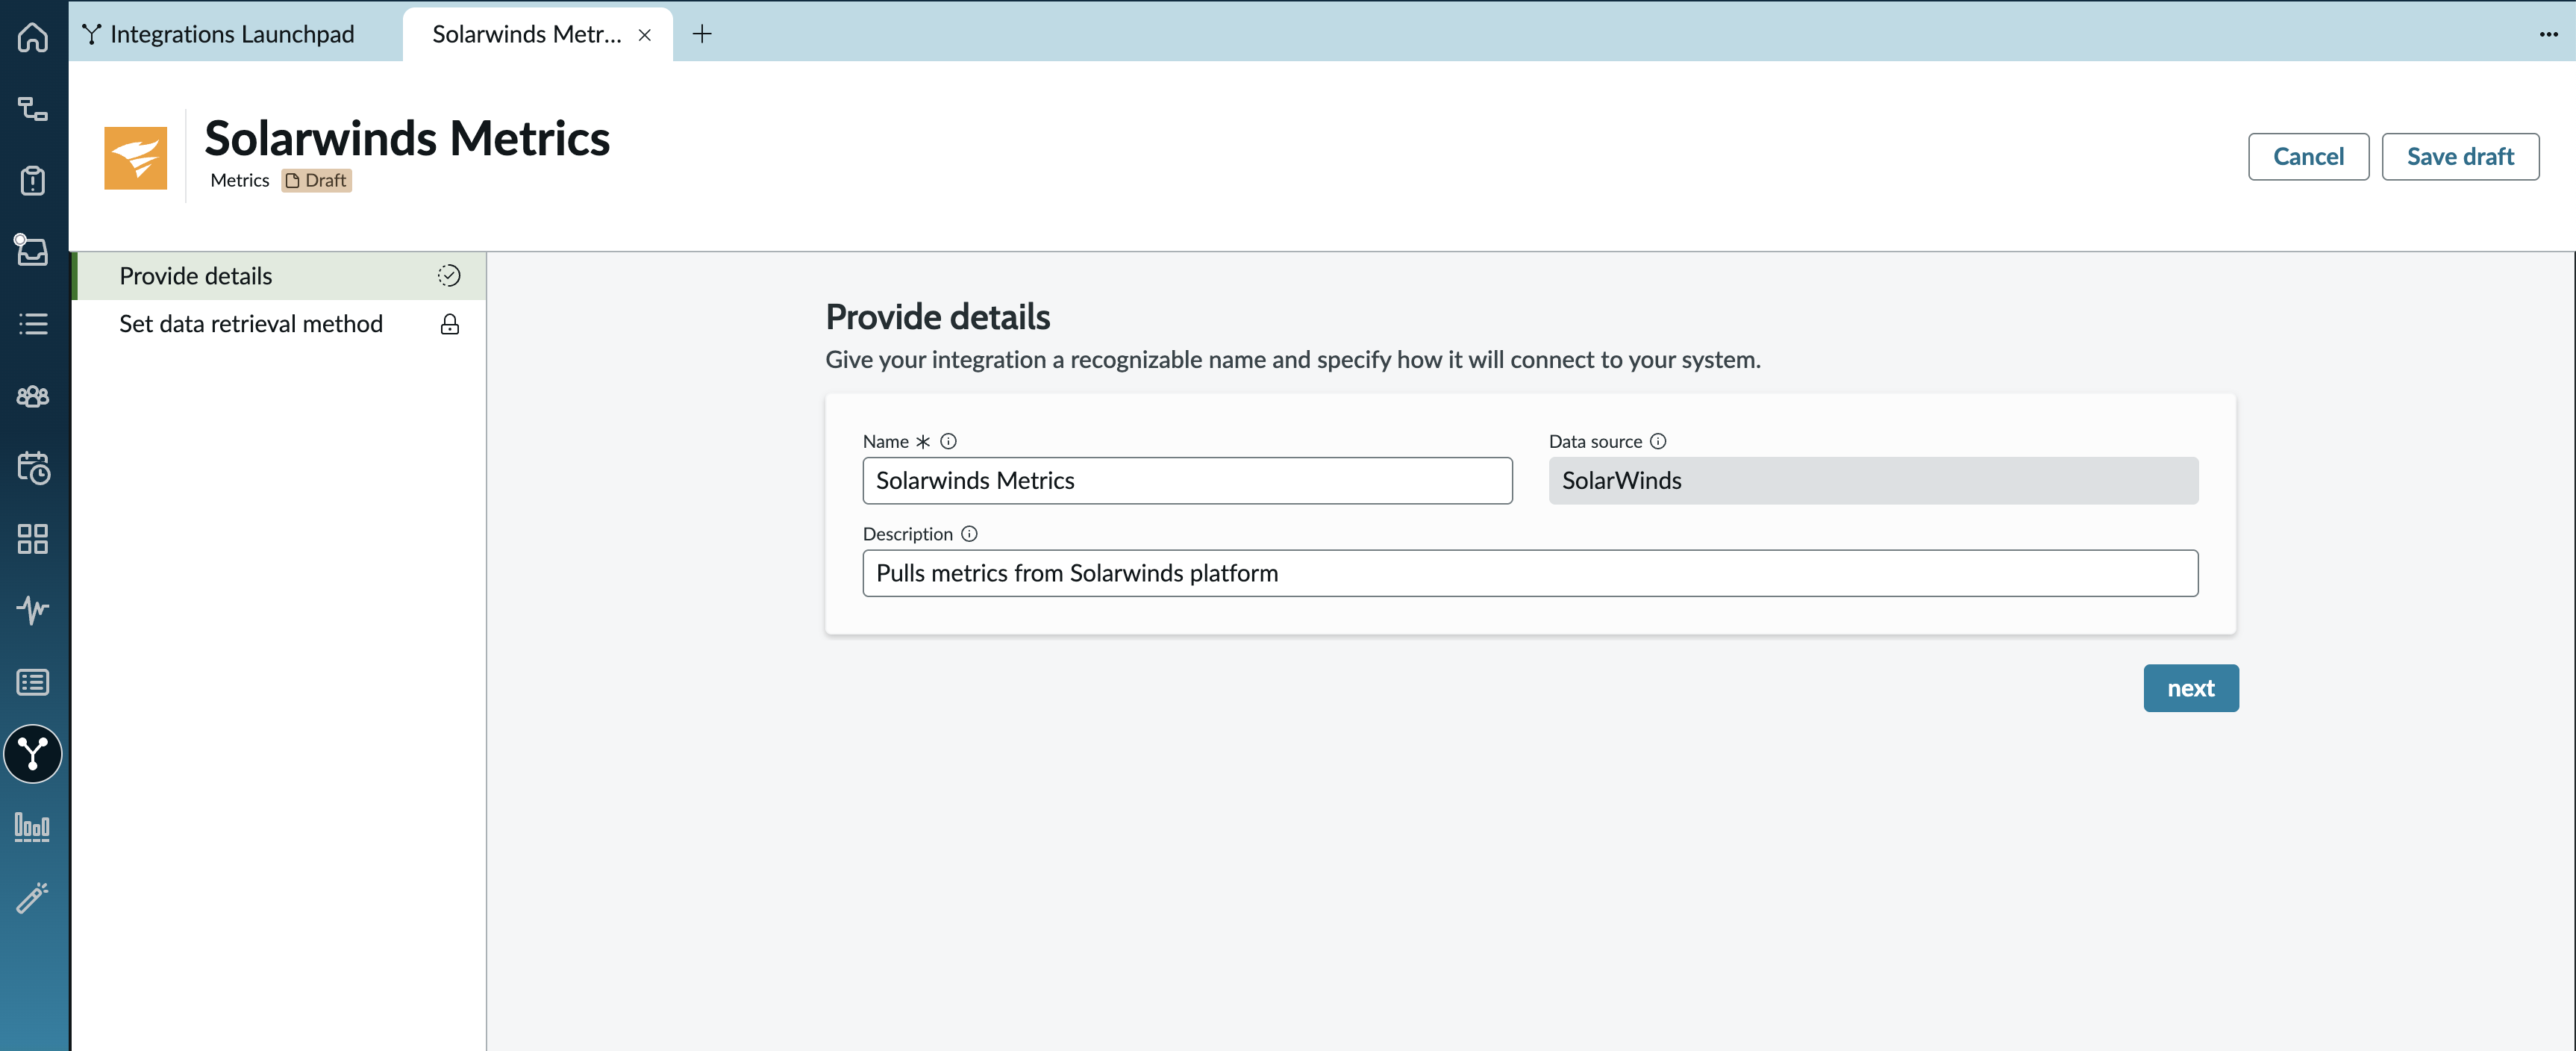Image resolution: width=2576 pixels, height=1051 pixels.
Task: Open the topology hierarchy sidebar icon
Action: click(33, 109)
